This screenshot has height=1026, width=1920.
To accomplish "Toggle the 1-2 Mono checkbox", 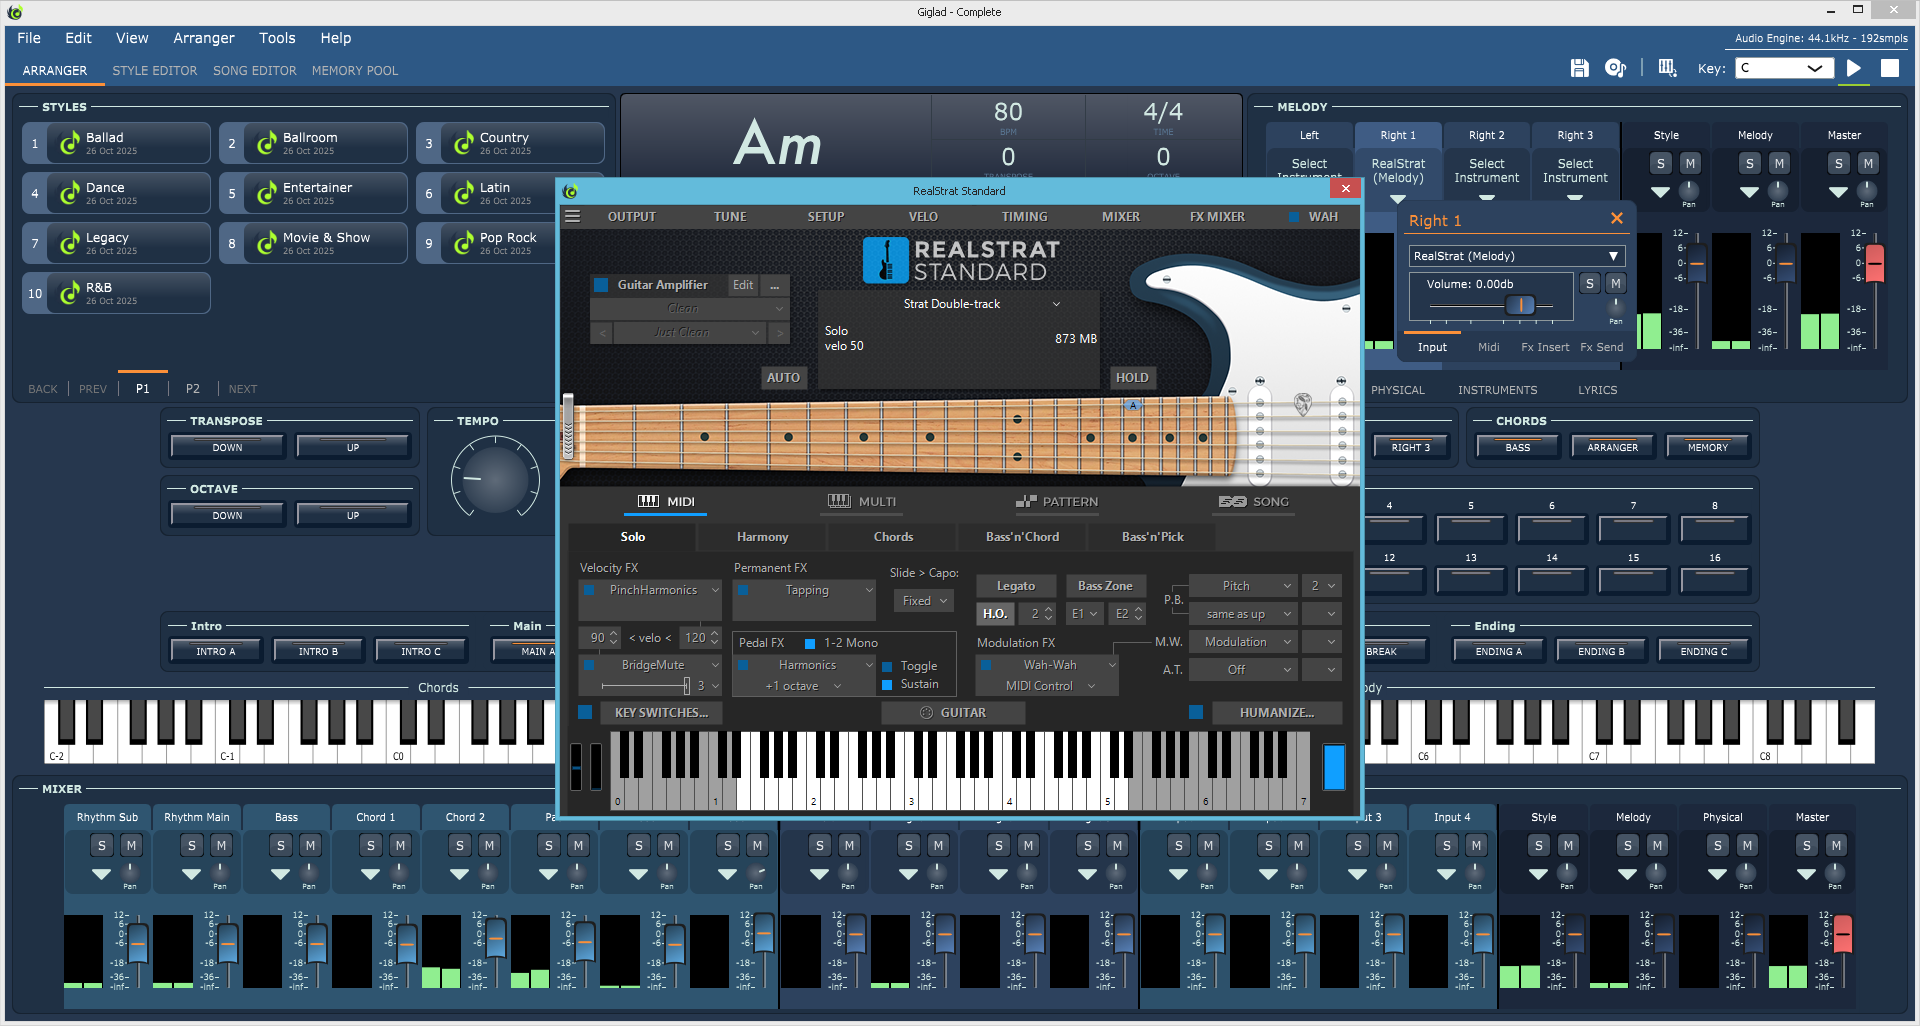I will [810, 643].
